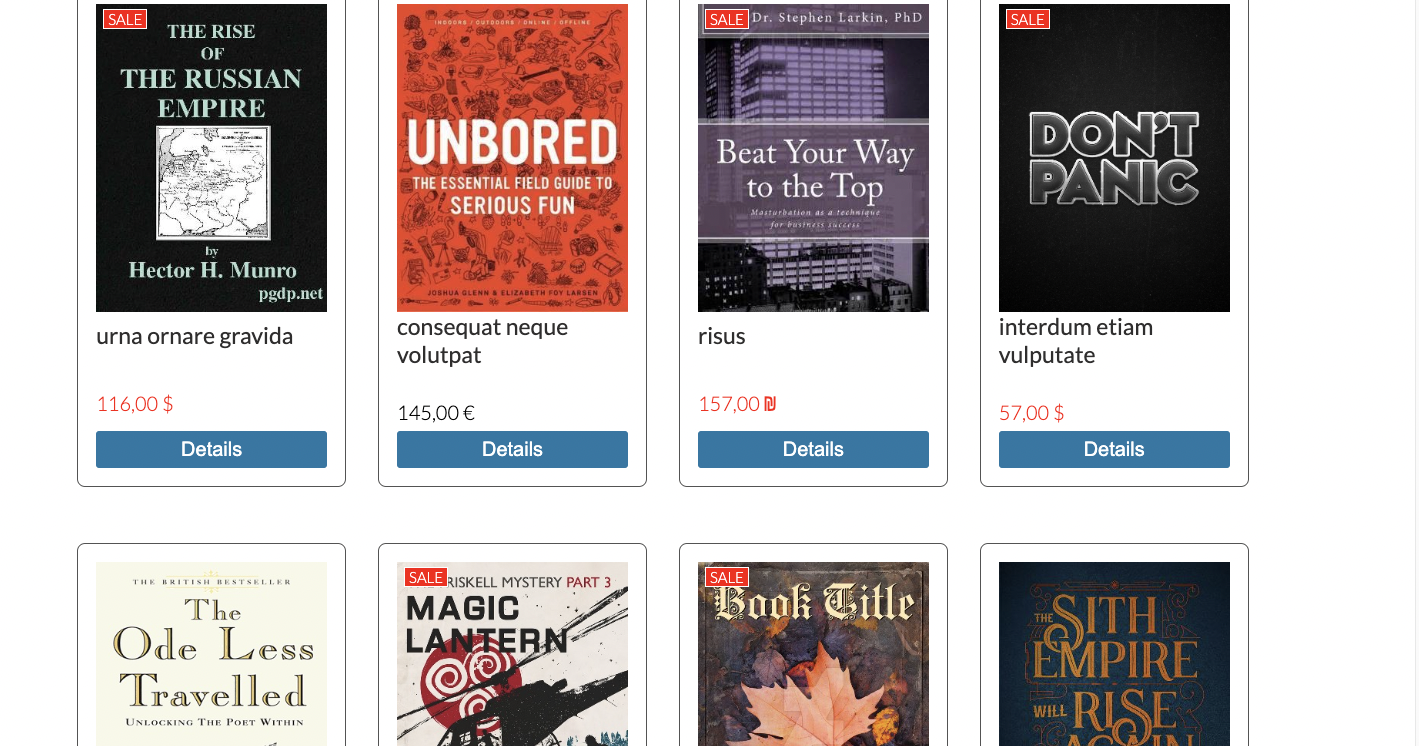Screen dimensions: 1419x746
Task: Open the urna ornare gravida title link
Action: (194, 335)
